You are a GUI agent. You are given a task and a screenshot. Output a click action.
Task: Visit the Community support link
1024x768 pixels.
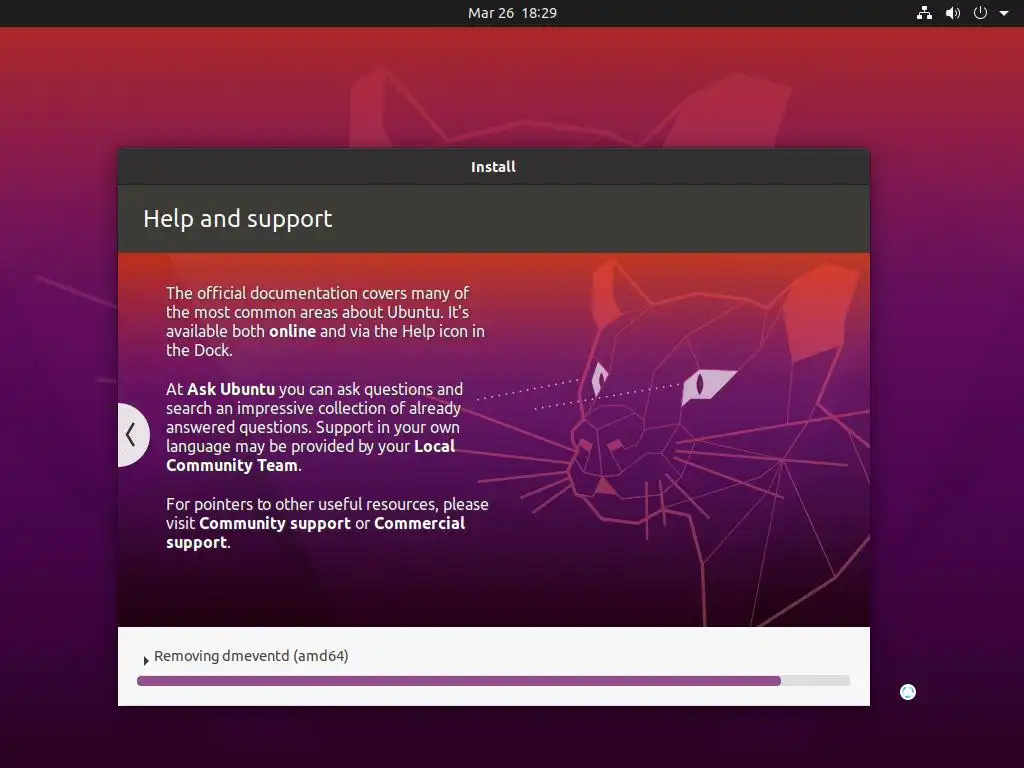click(275, 523)
